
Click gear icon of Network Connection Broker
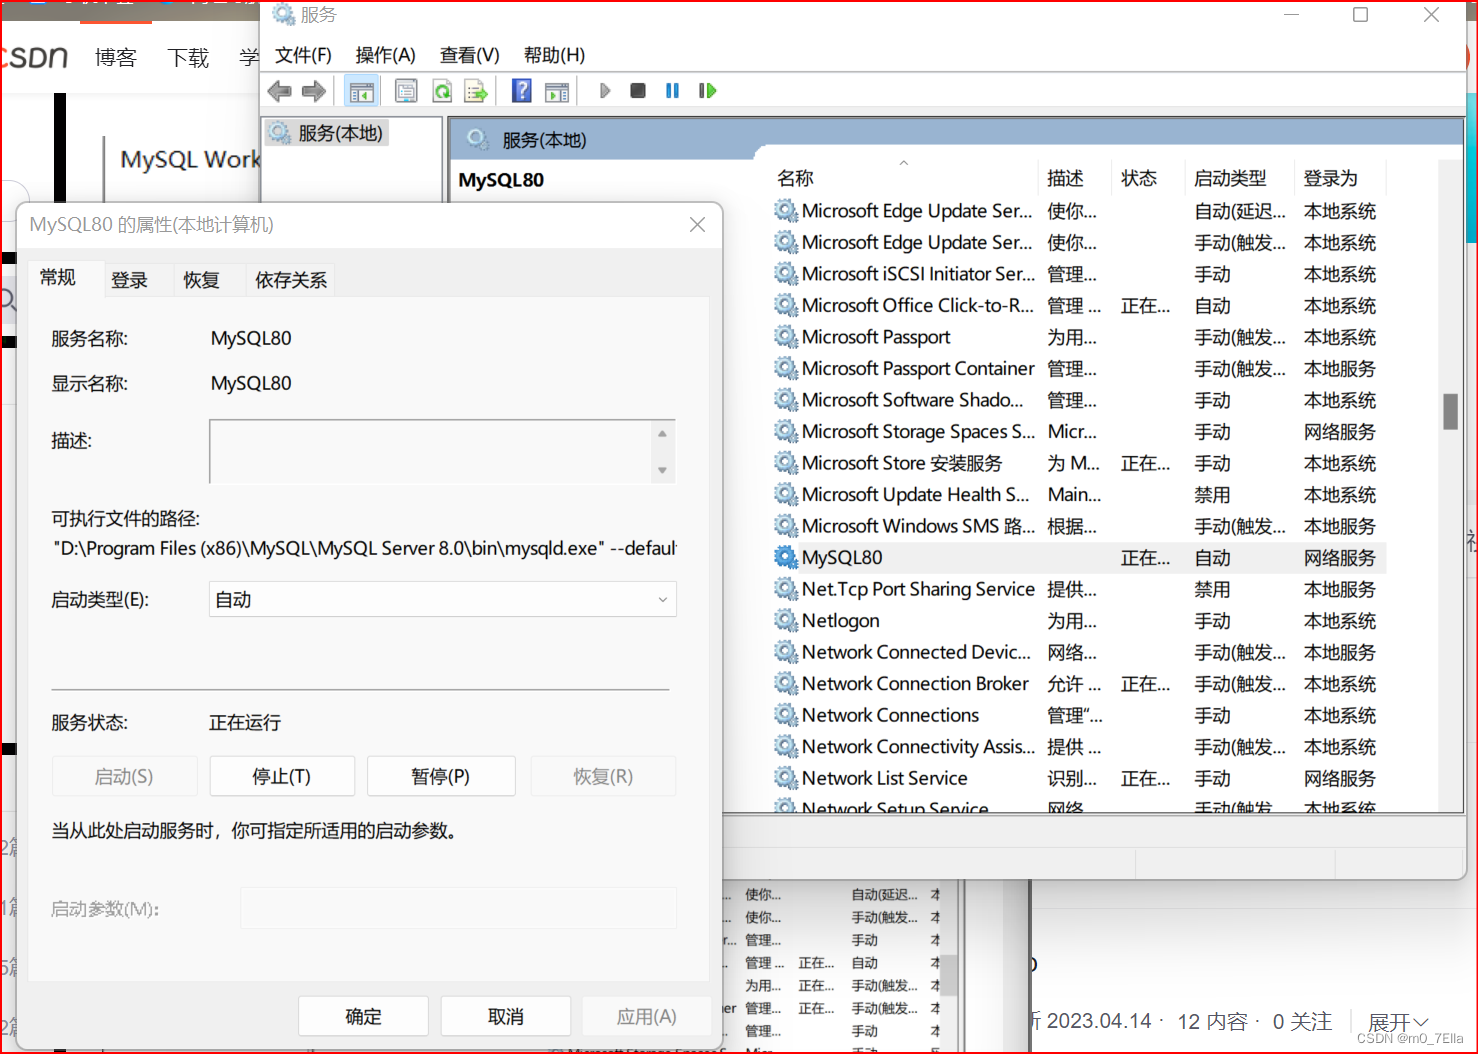pyautogui.click(x=786, y=684)
